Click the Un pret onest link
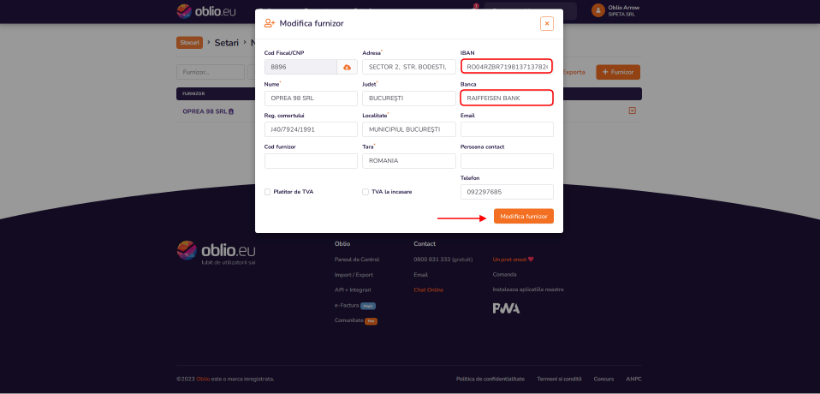 [x=513, y=259]
